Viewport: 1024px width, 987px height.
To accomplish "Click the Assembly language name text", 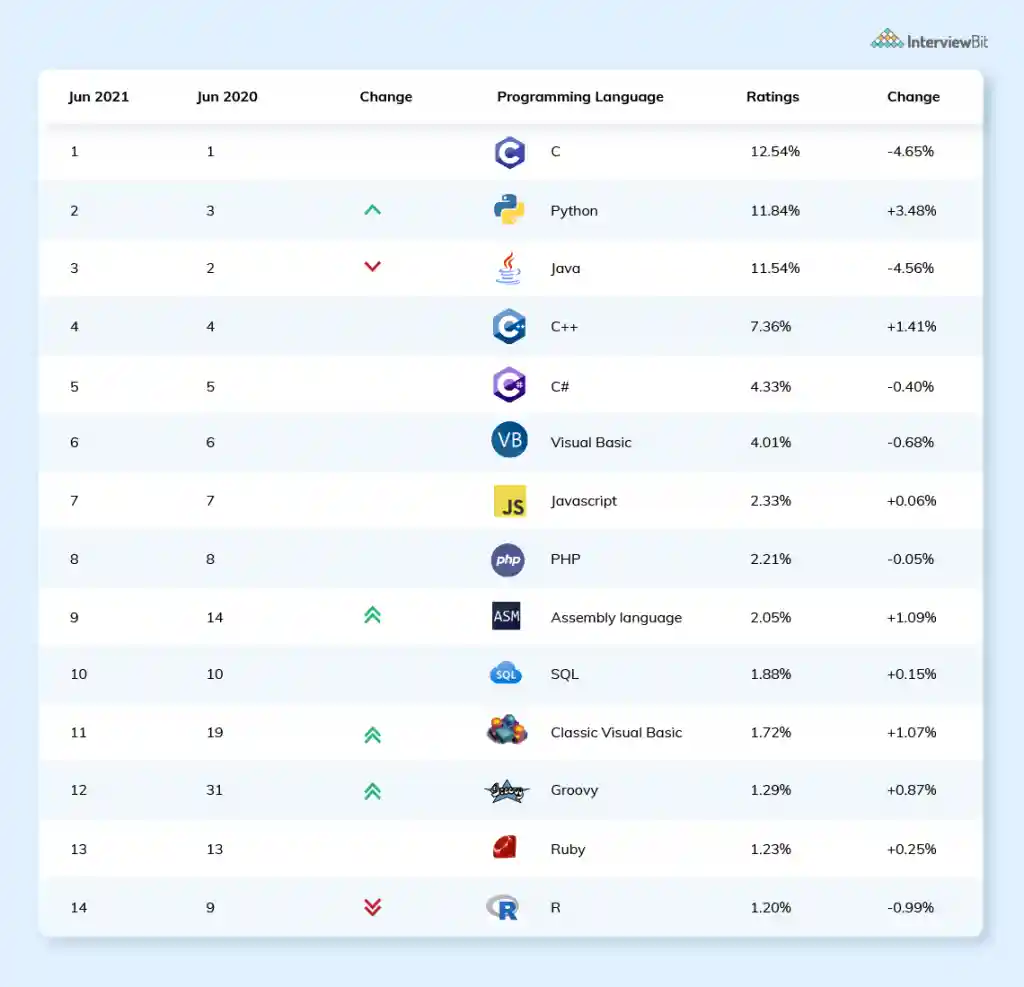I will point(616,618).
